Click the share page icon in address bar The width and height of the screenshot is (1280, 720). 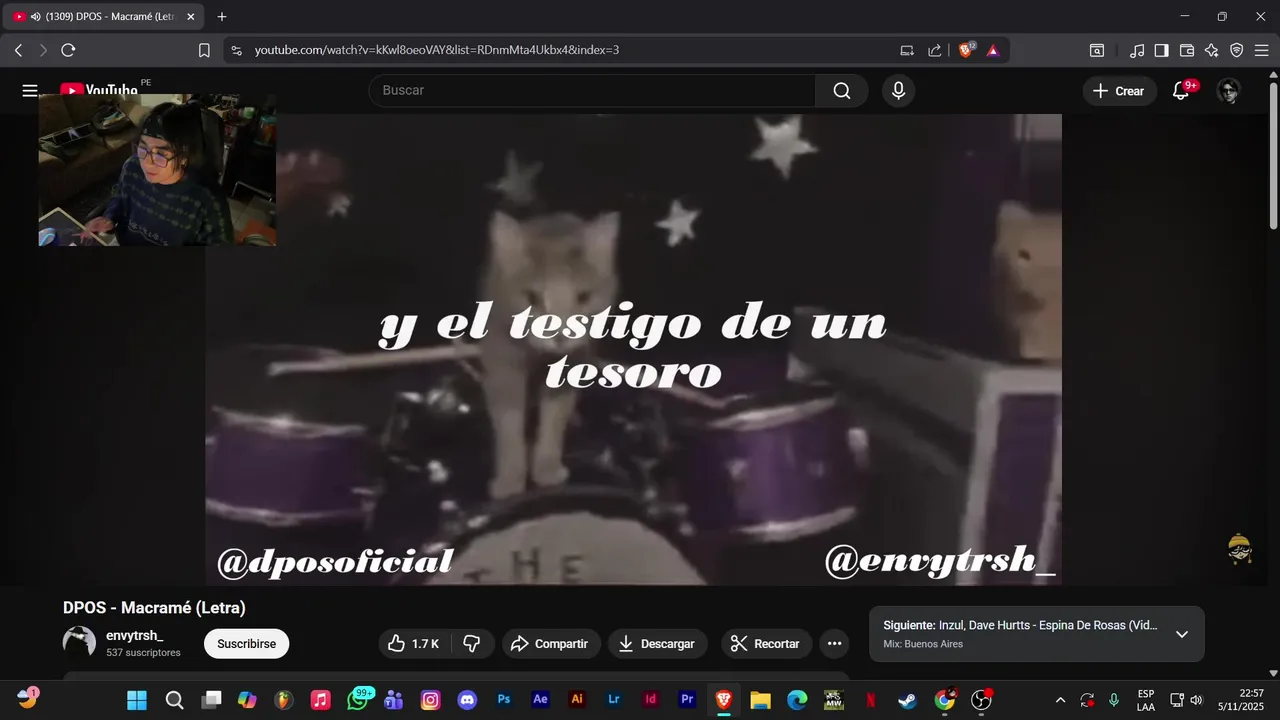coord(935,50)
